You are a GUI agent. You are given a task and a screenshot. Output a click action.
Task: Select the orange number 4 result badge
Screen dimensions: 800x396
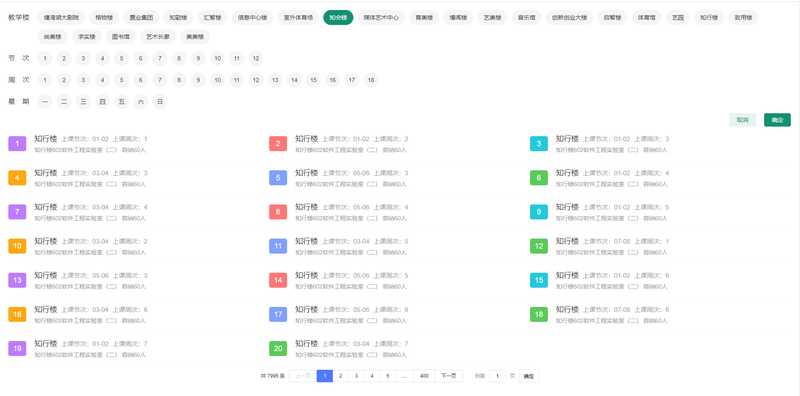17,178
